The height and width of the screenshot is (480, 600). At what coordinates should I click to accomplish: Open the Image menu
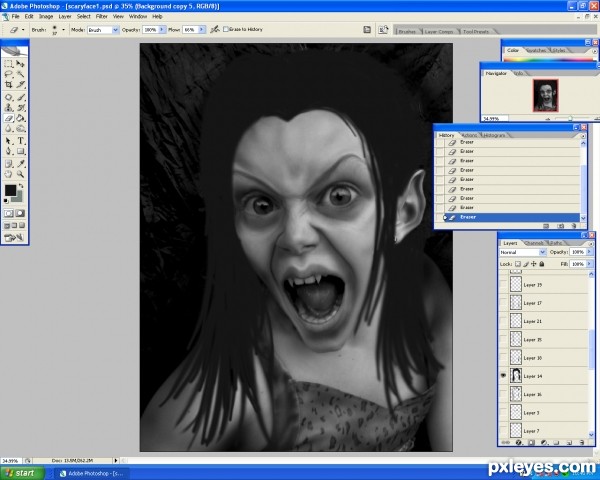coord(46,16)
